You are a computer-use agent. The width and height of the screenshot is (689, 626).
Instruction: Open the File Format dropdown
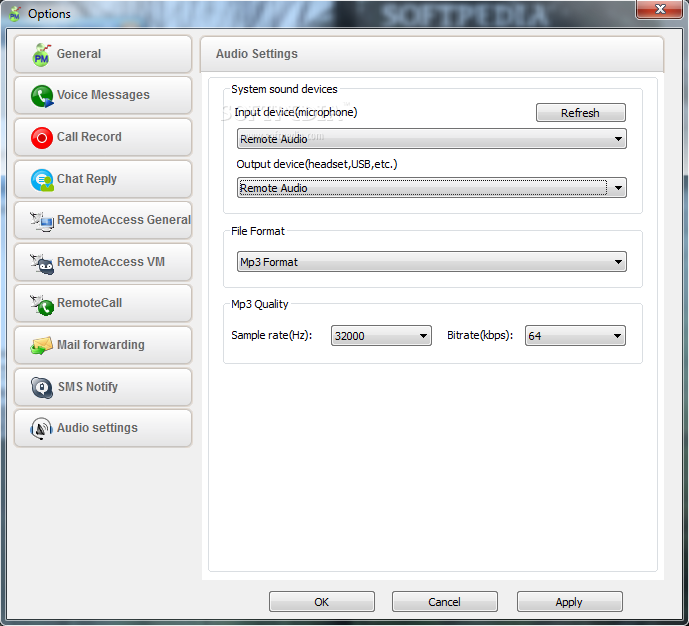432,262
